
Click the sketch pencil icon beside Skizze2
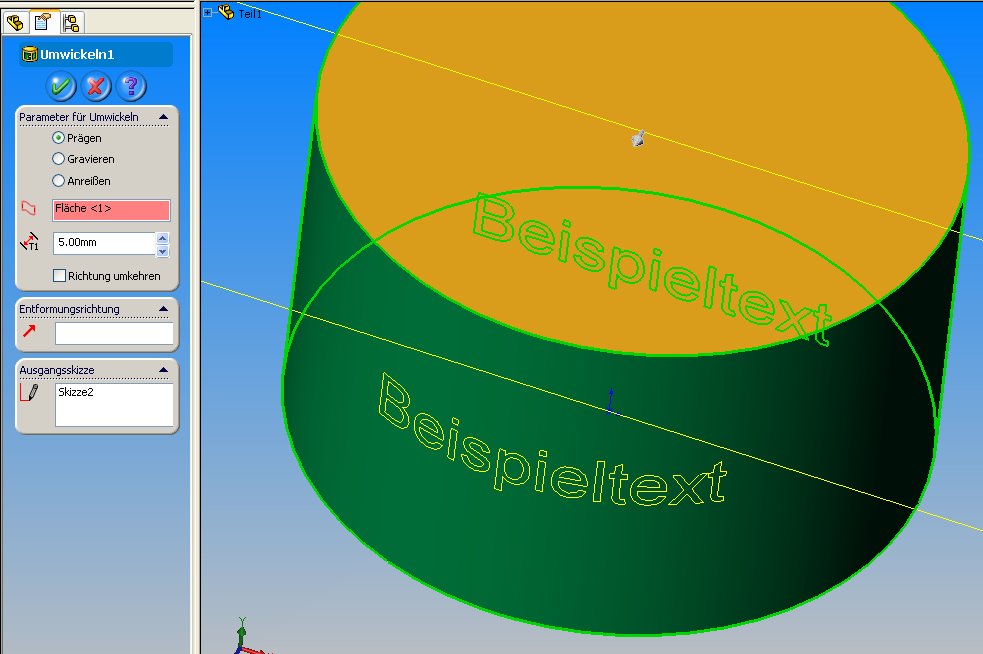pos(29,393)
